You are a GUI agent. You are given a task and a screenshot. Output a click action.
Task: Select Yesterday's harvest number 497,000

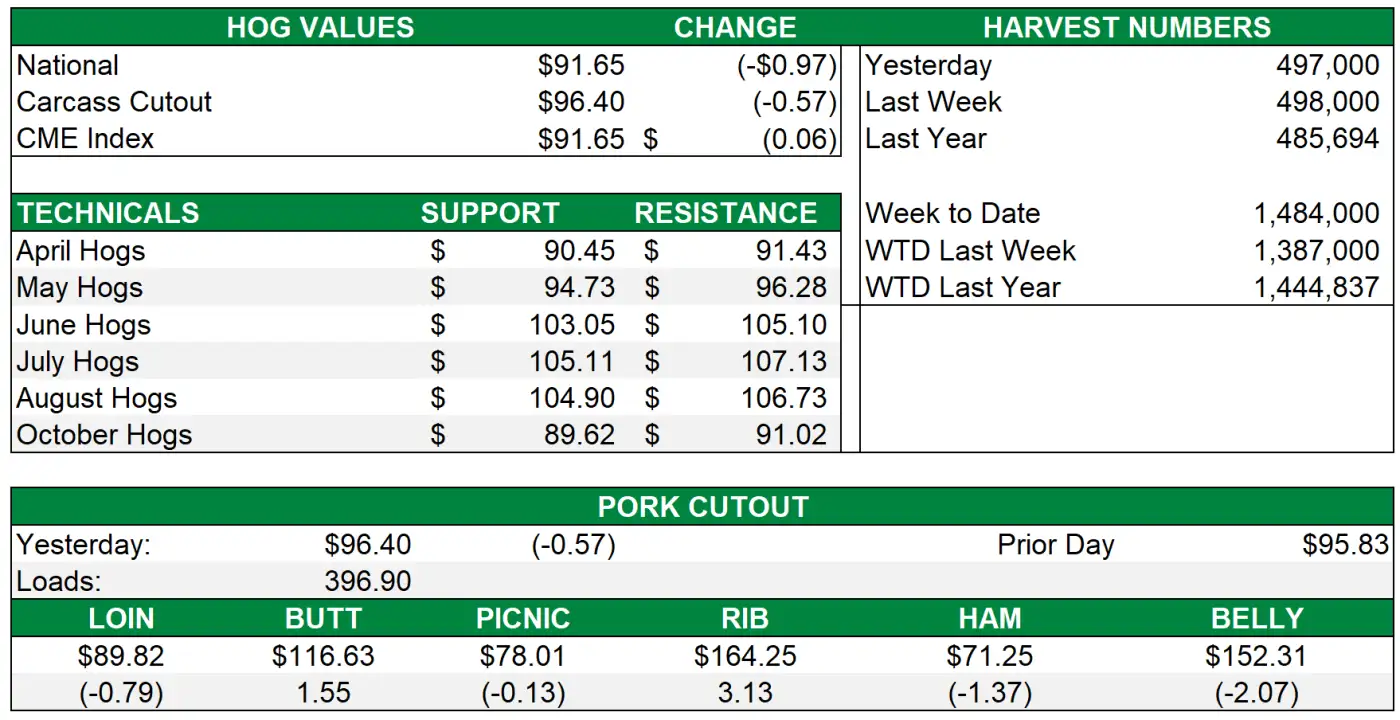[1327, 66]
